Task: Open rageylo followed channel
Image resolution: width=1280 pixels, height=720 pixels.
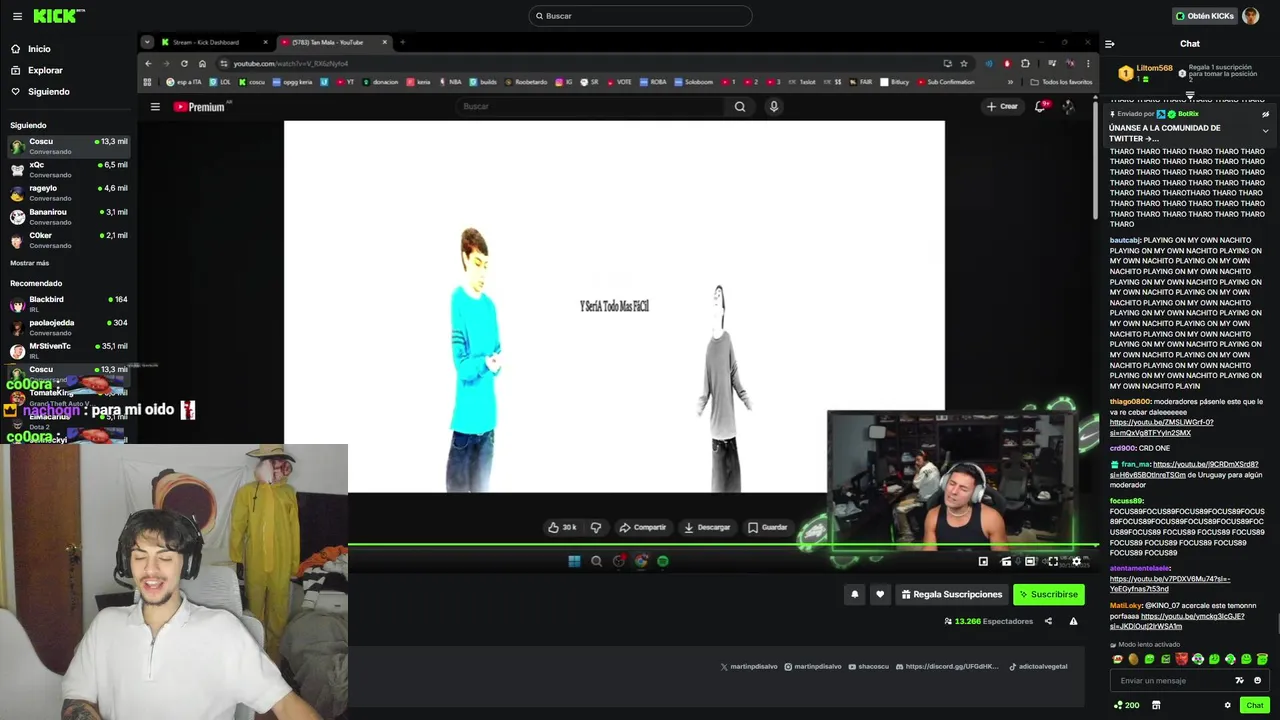Action: tap(68, 192)
